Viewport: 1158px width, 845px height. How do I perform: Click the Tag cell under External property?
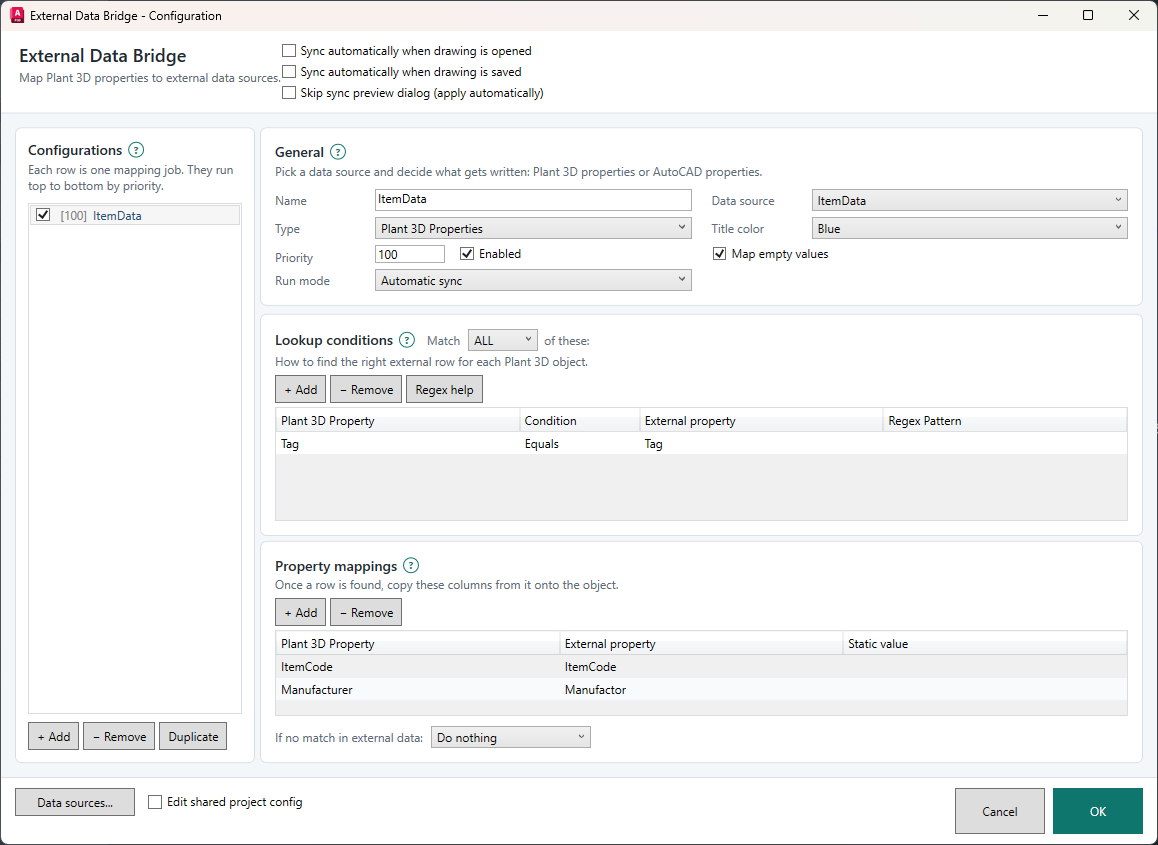(761, 444)
